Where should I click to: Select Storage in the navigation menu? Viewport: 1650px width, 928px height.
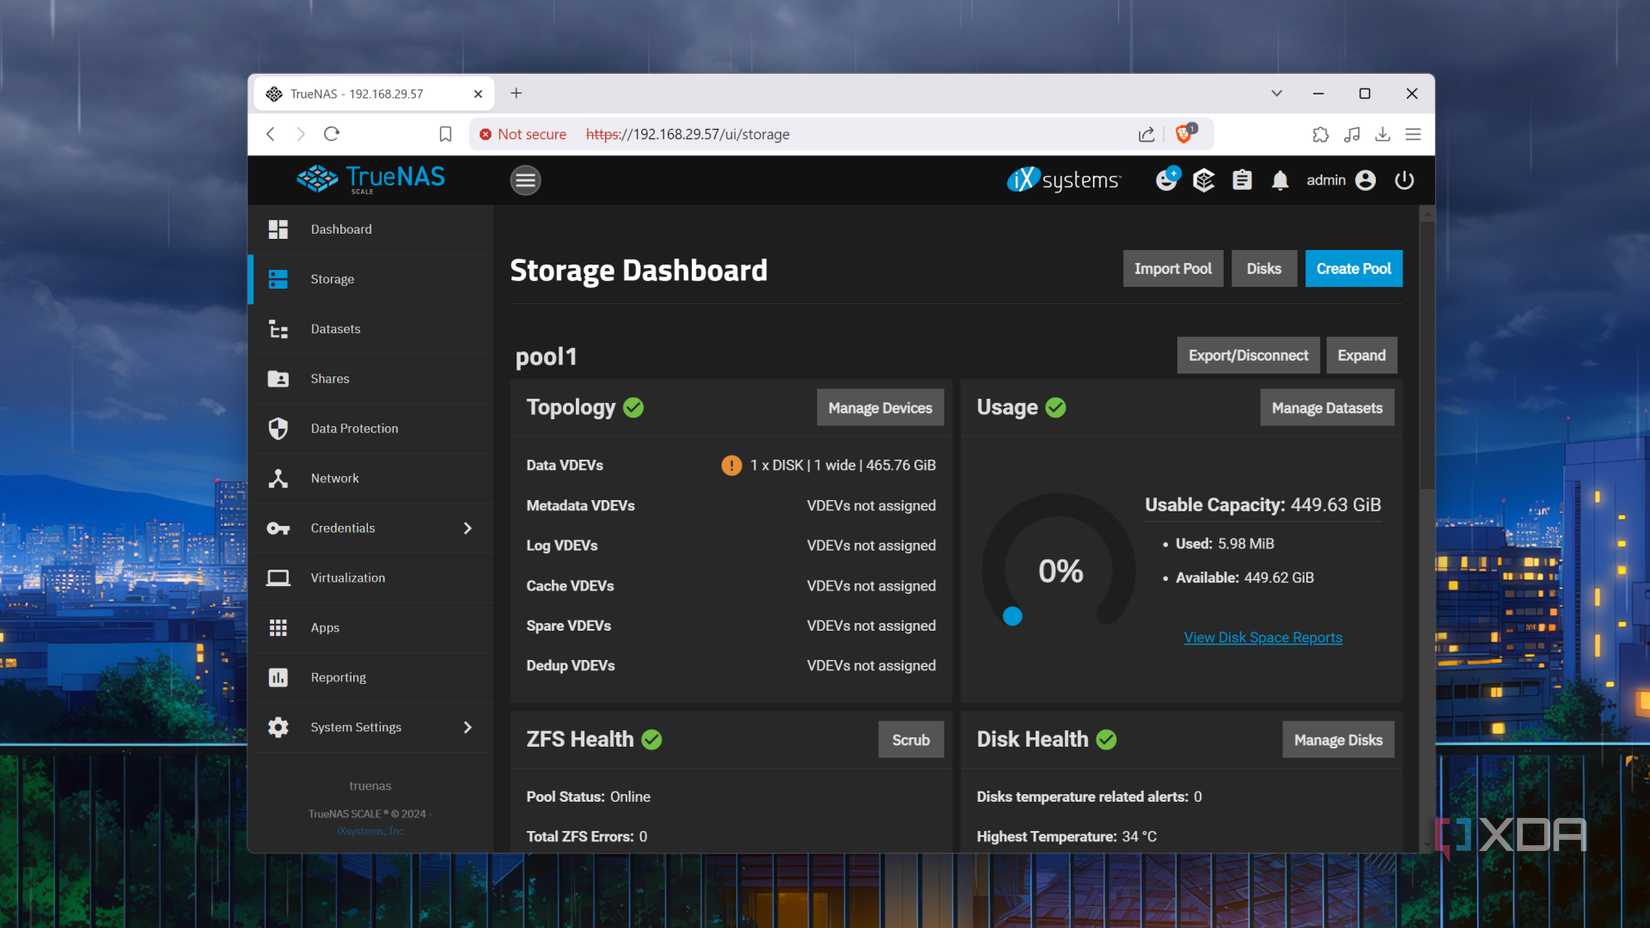[331, 279]
